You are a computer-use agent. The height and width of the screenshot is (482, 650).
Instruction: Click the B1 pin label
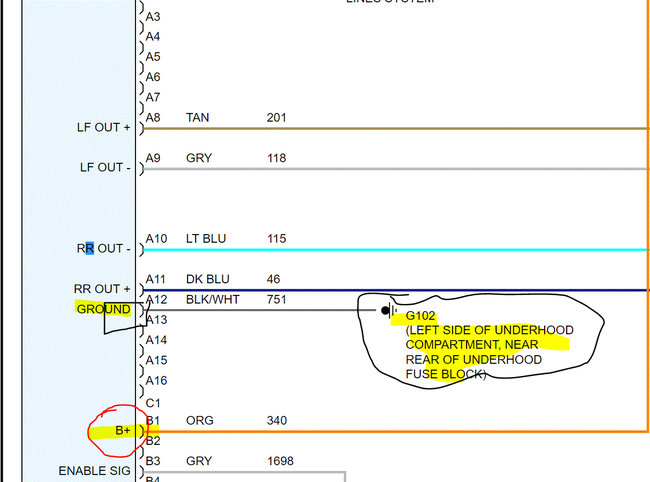tap(153, 420)
